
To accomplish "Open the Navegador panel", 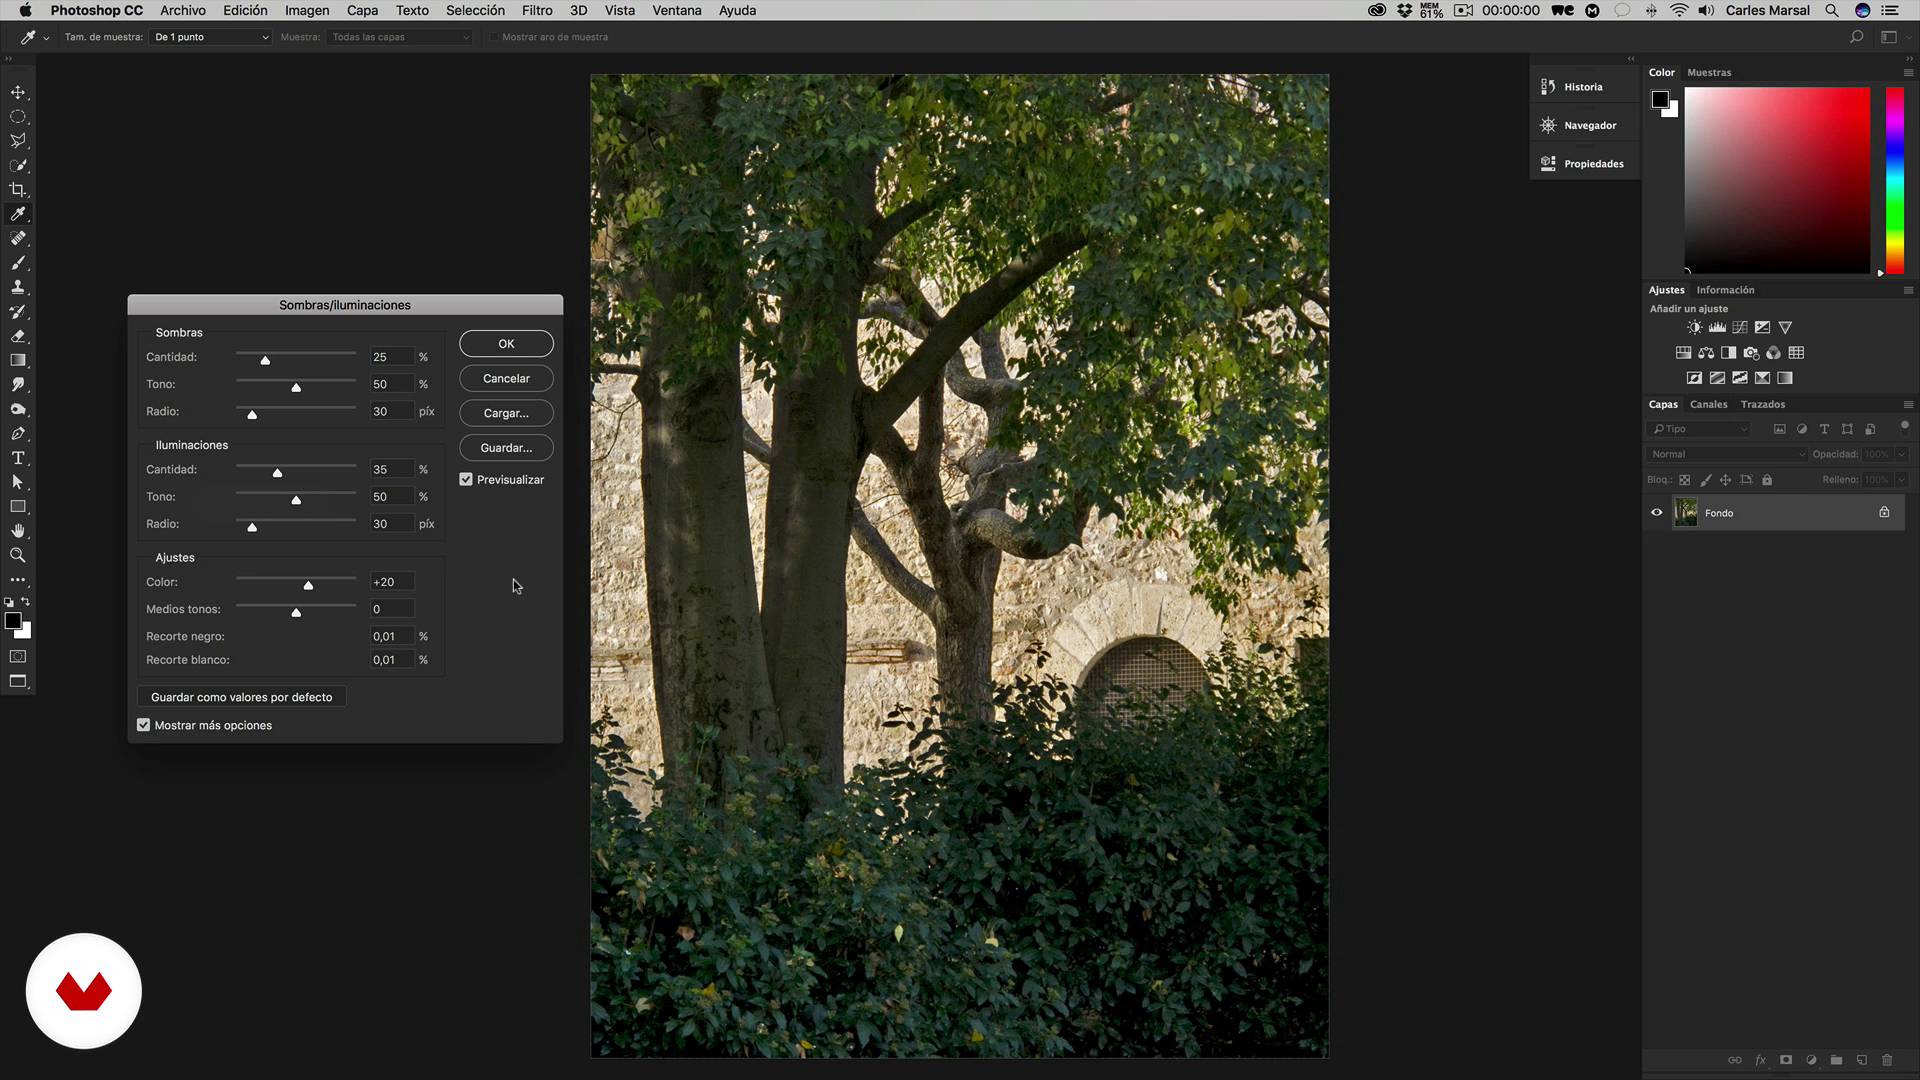I will 1584,125.
